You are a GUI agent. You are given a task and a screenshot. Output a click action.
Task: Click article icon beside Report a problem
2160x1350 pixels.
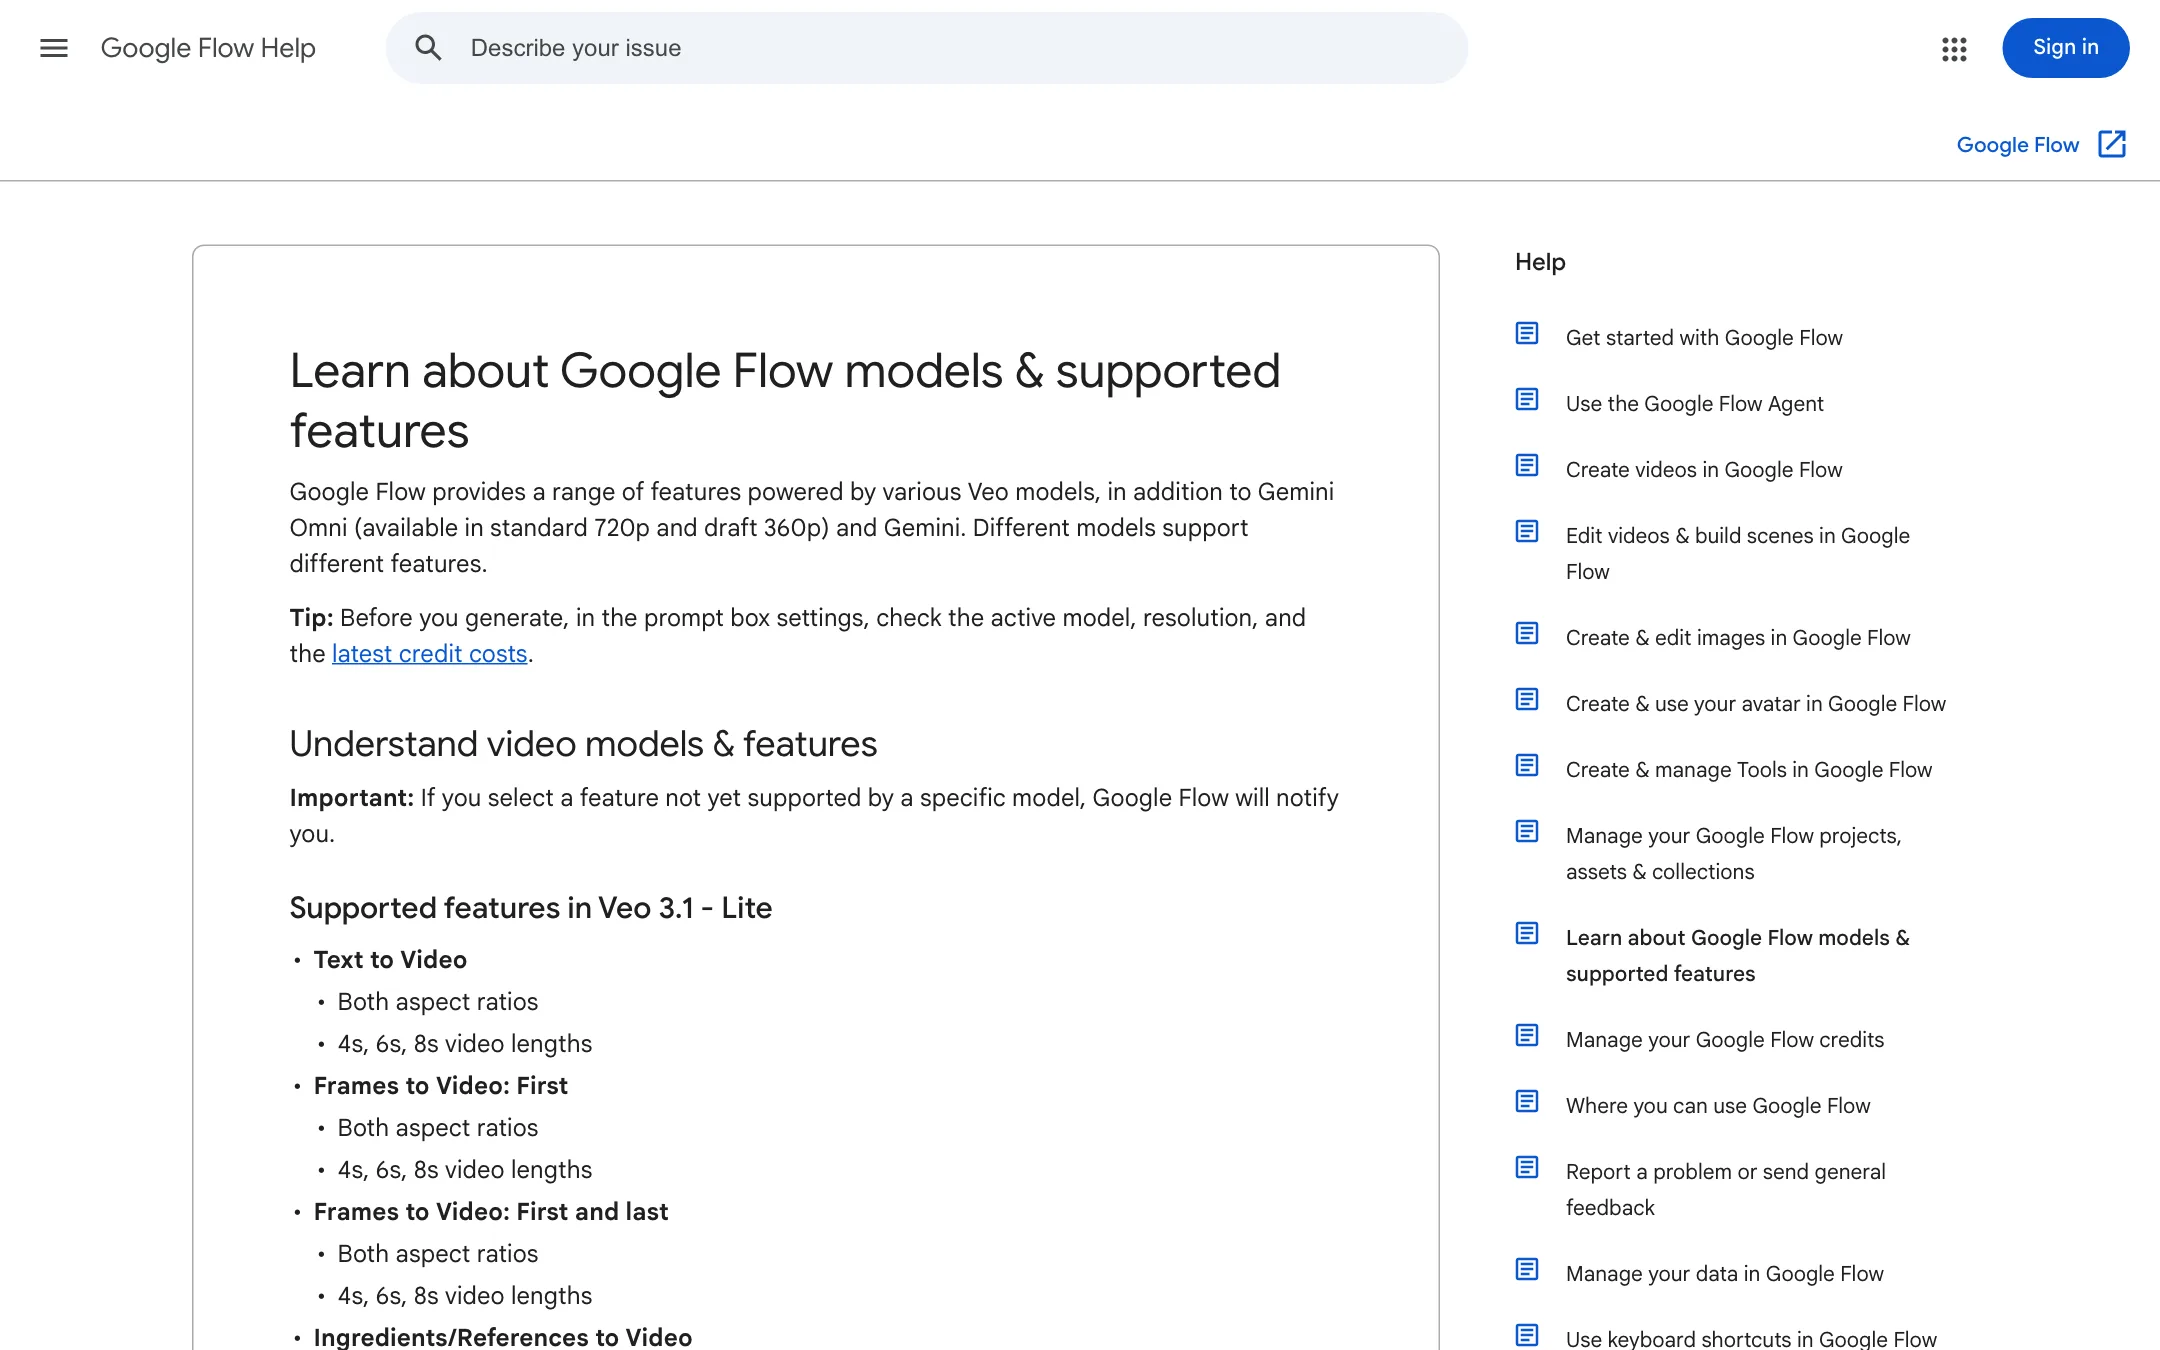[1527, 1167]
